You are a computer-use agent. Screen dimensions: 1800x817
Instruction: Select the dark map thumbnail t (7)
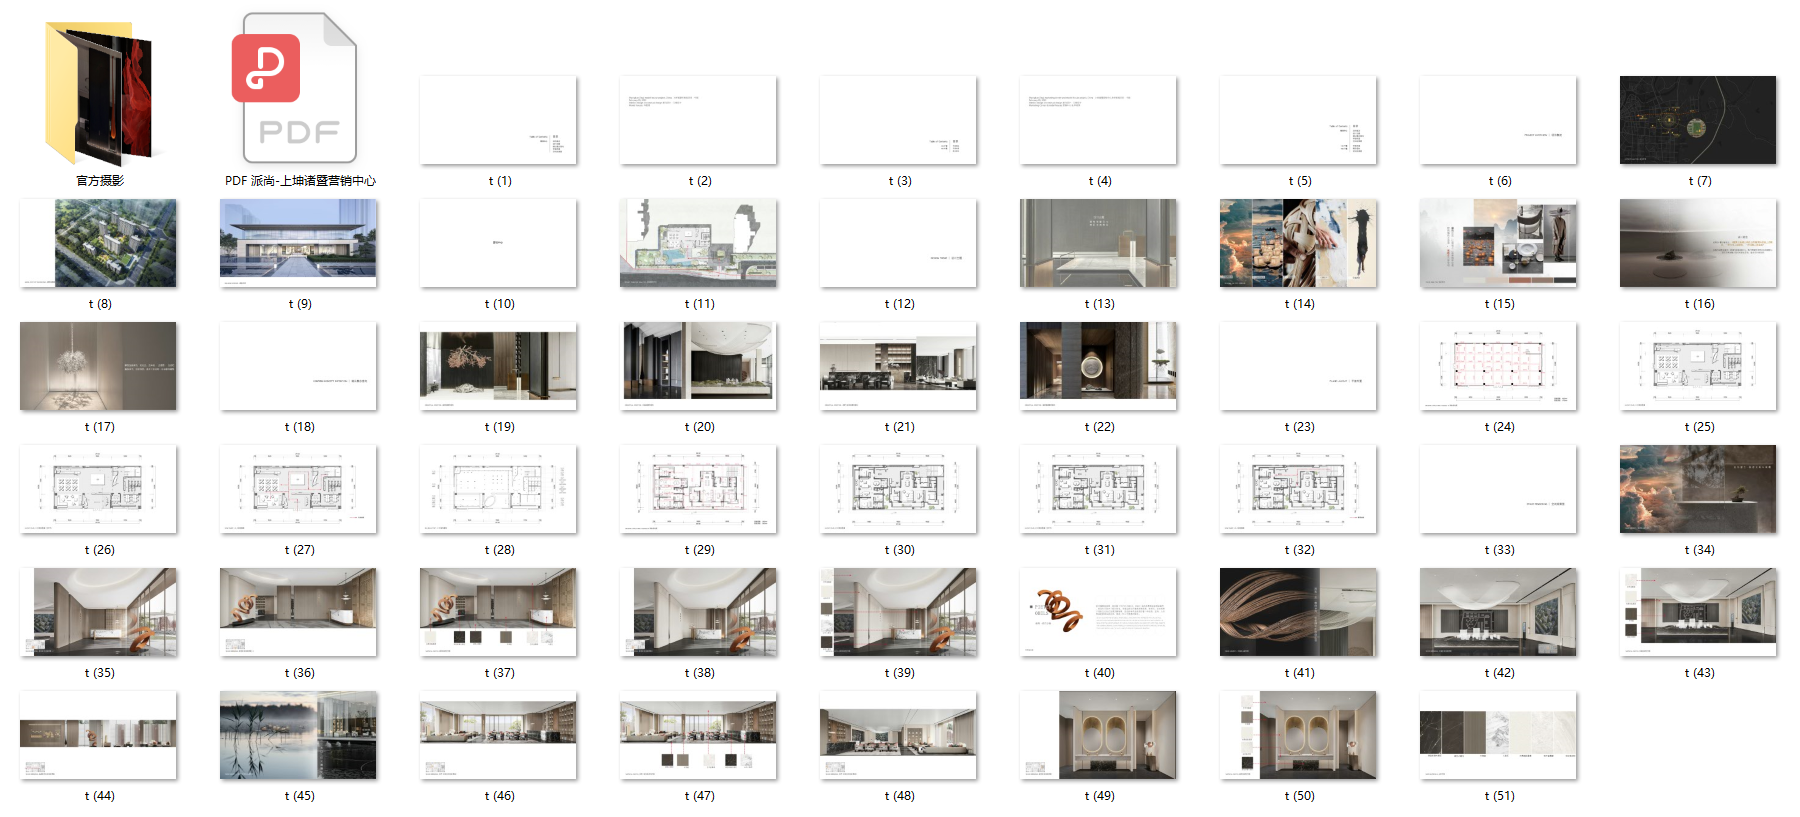(1698, 120)
